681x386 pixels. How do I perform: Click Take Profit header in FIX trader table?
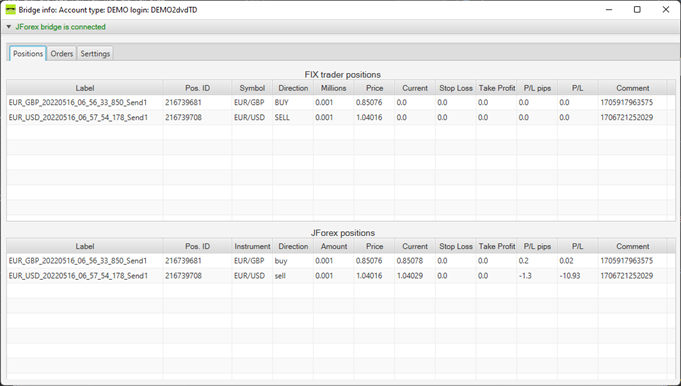coord(496,88)
